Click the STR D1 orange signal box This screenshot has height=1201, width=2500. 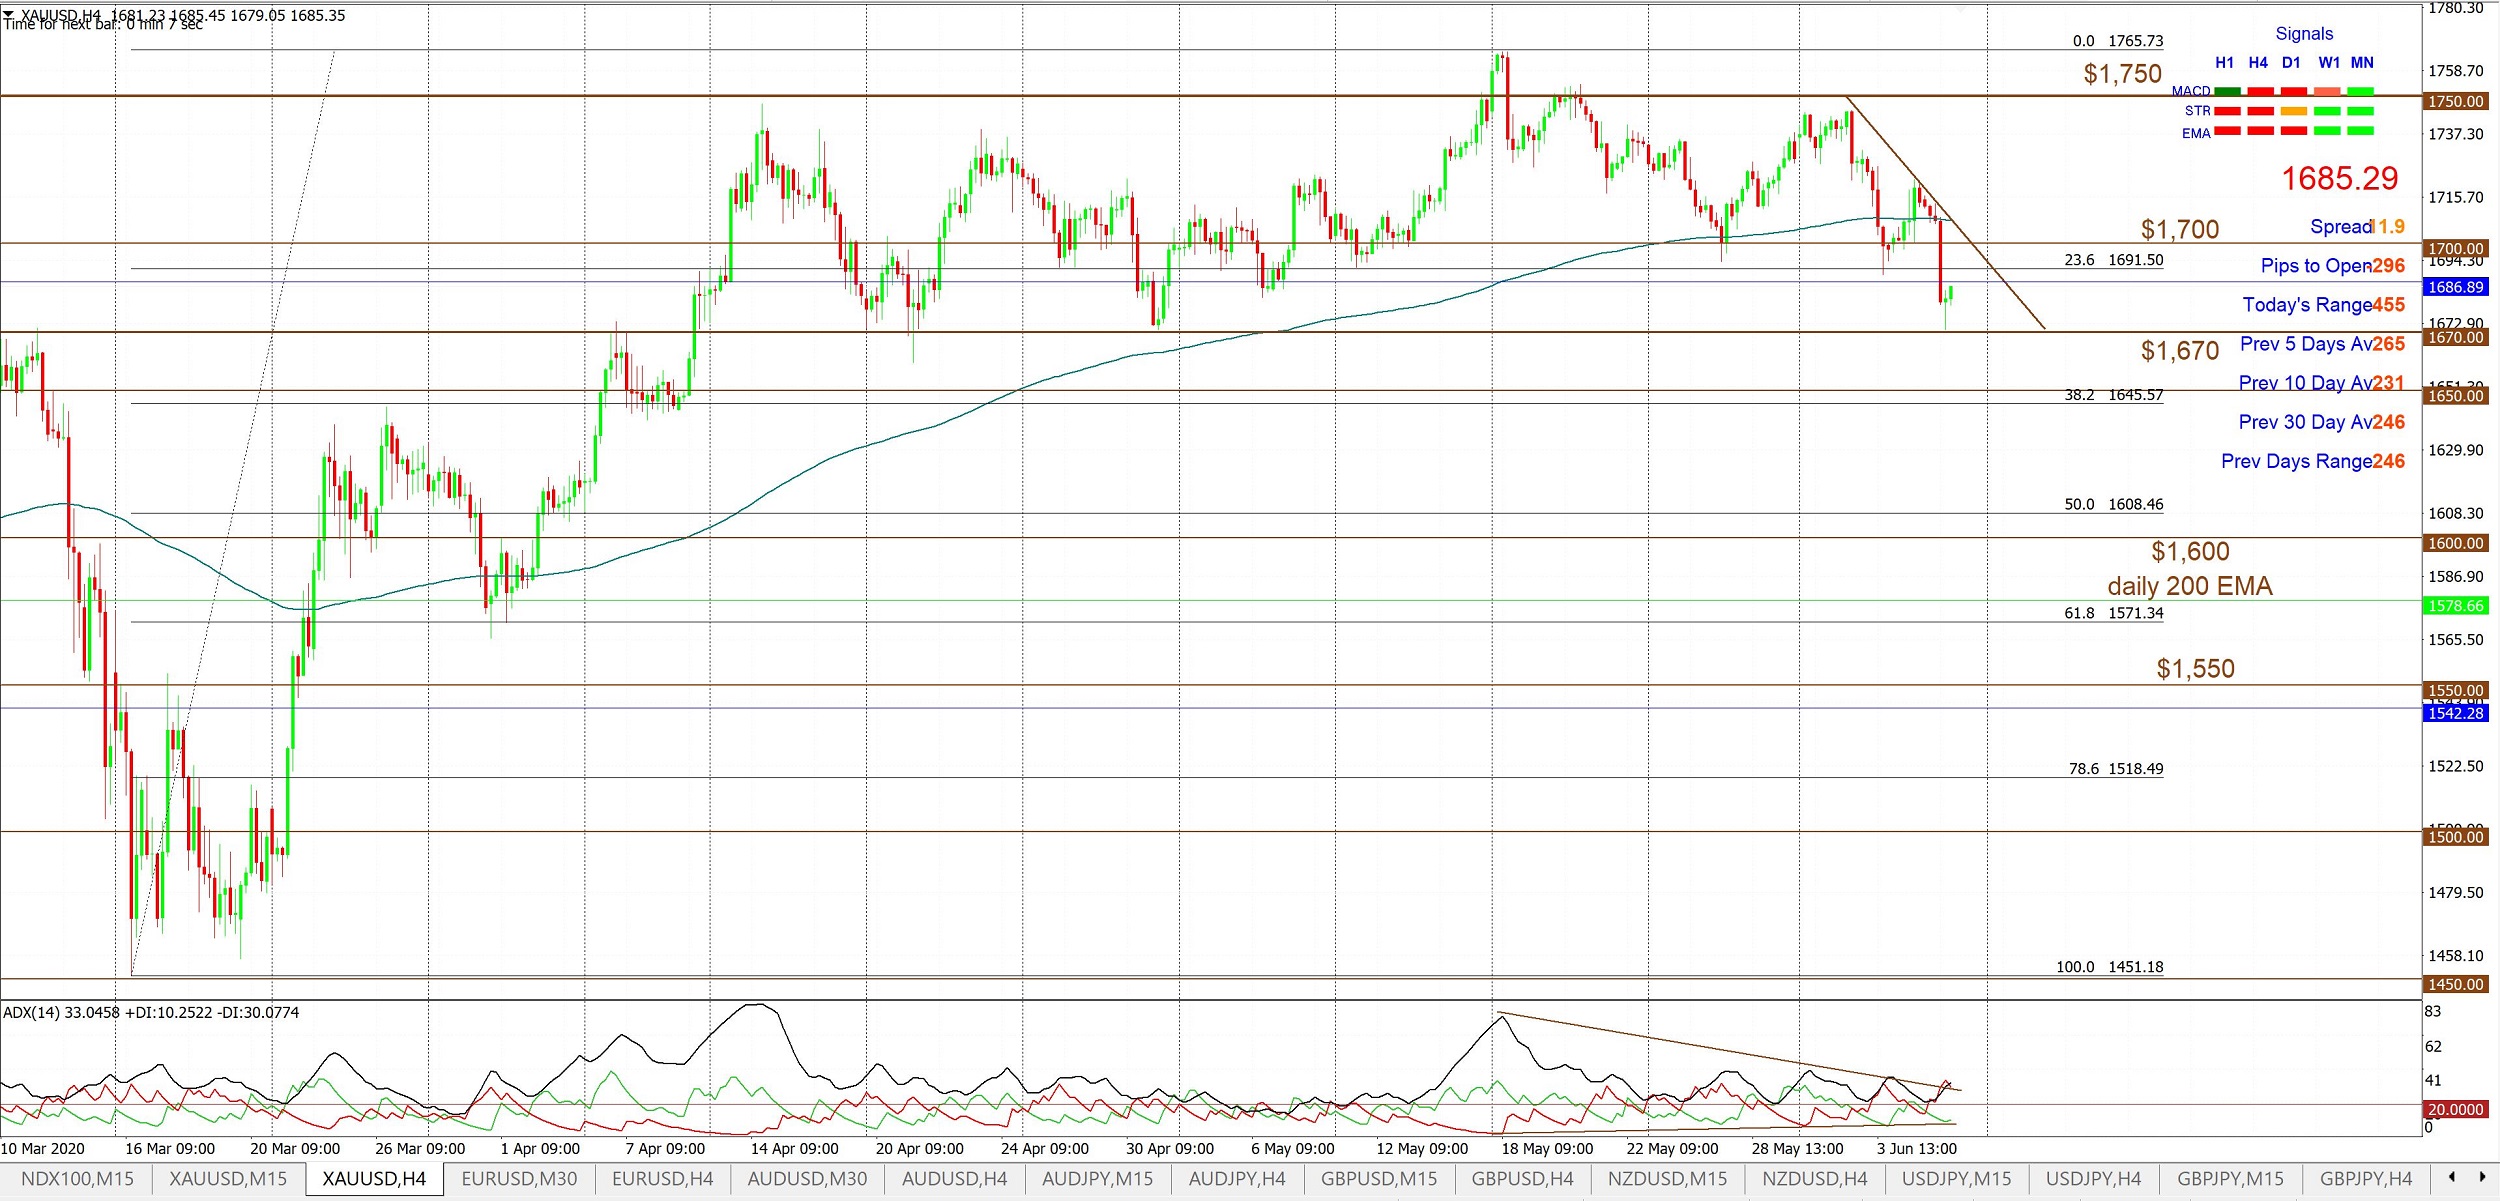(x=2294, y=111)
